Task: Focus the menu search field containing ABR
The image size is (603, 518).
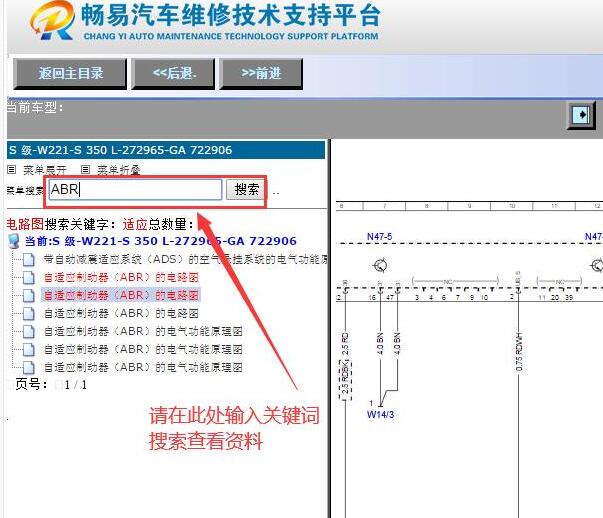Action: tap(135, 189)
